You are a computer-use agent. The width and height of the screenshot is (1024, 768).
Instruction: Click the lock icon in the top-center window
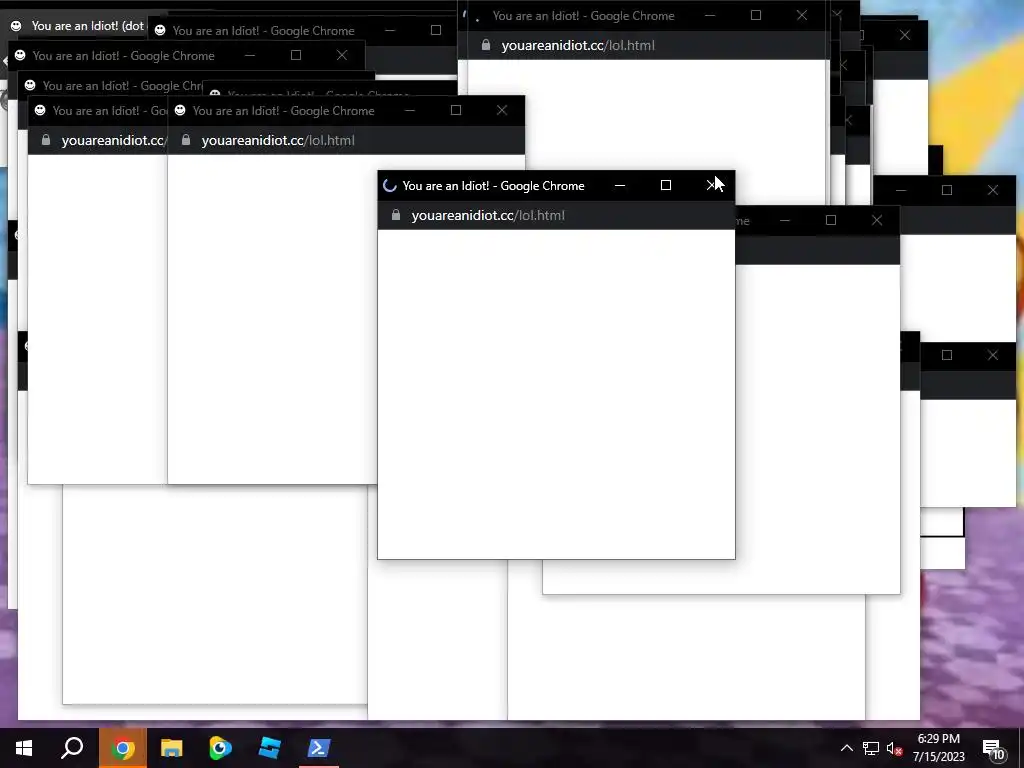pos(486,45)
